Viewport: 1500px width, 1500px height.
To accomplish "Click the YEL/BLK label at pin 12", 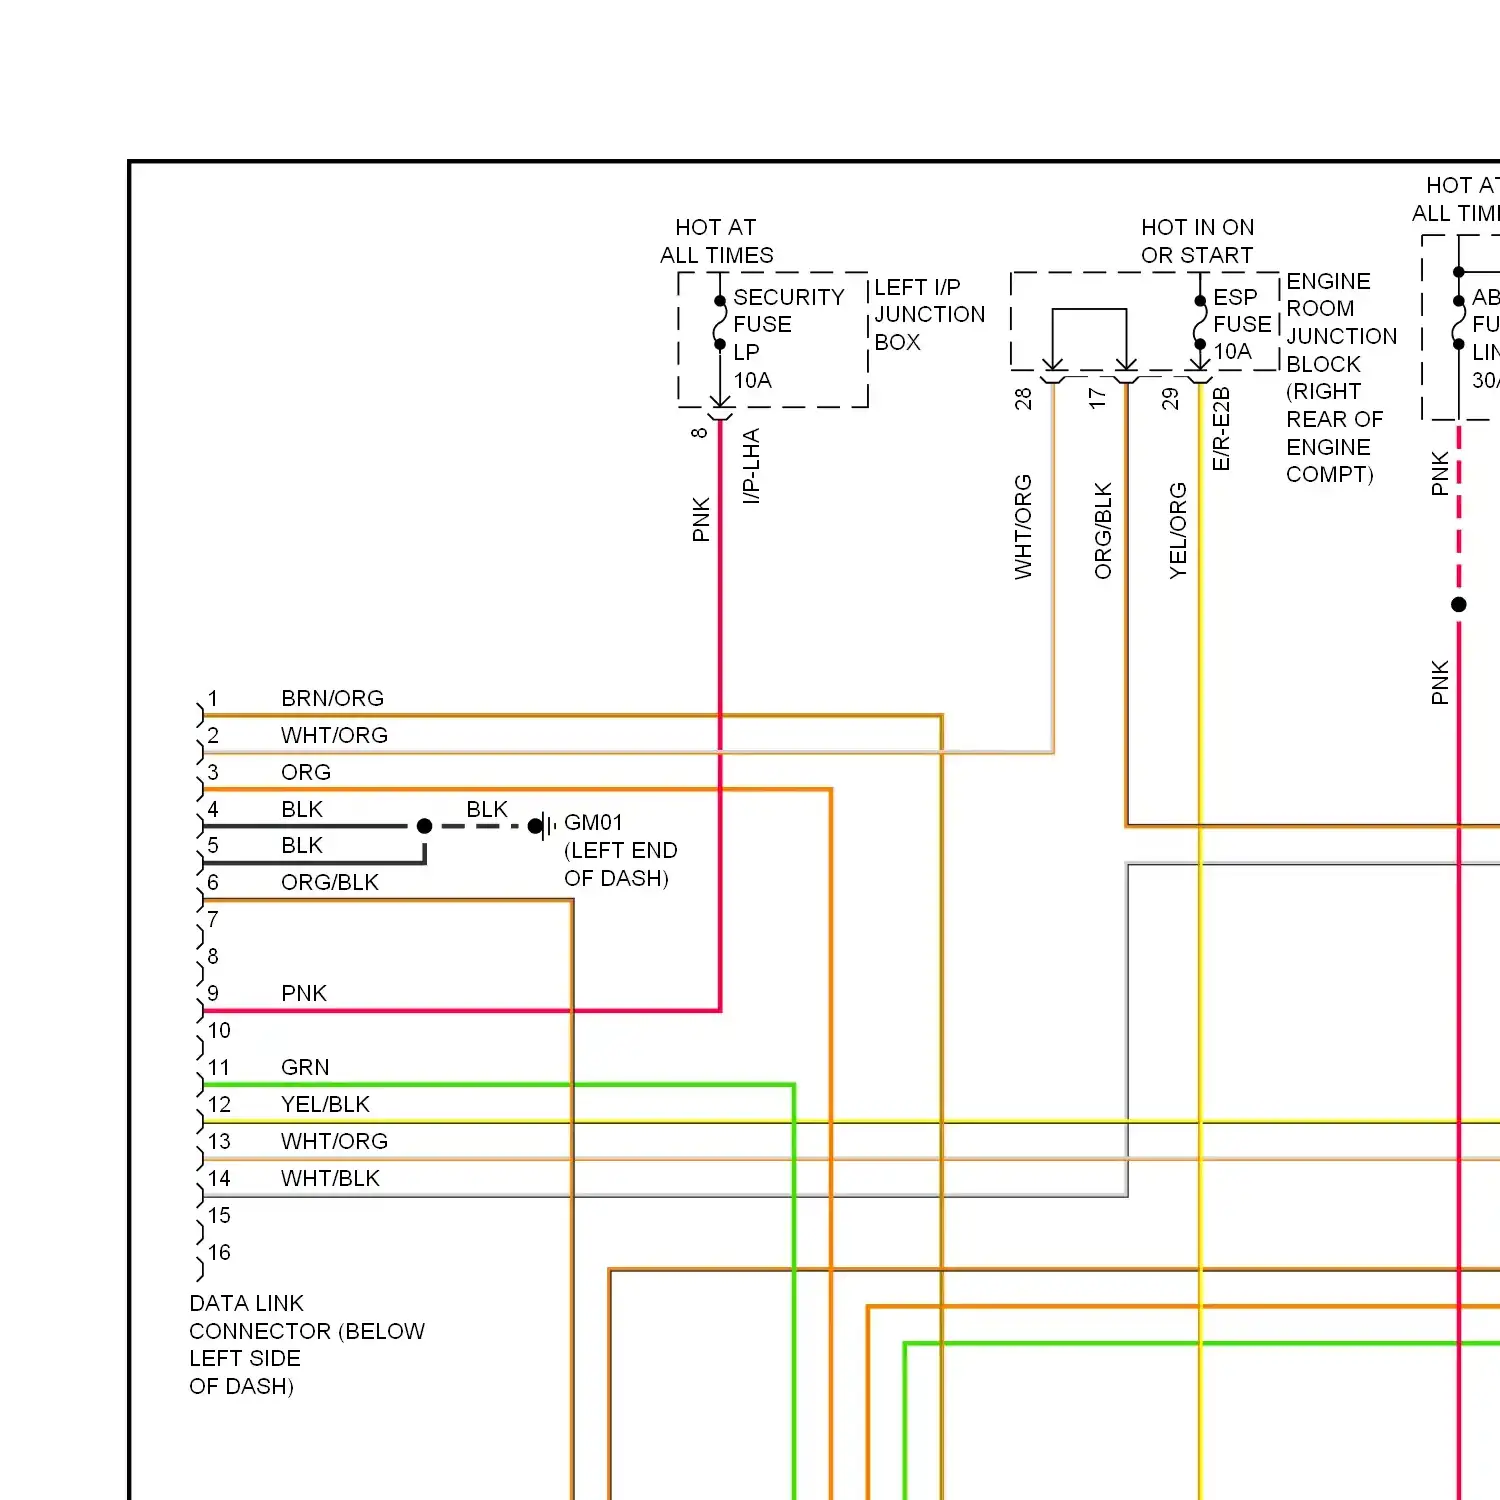I will tap(325, 1104).
